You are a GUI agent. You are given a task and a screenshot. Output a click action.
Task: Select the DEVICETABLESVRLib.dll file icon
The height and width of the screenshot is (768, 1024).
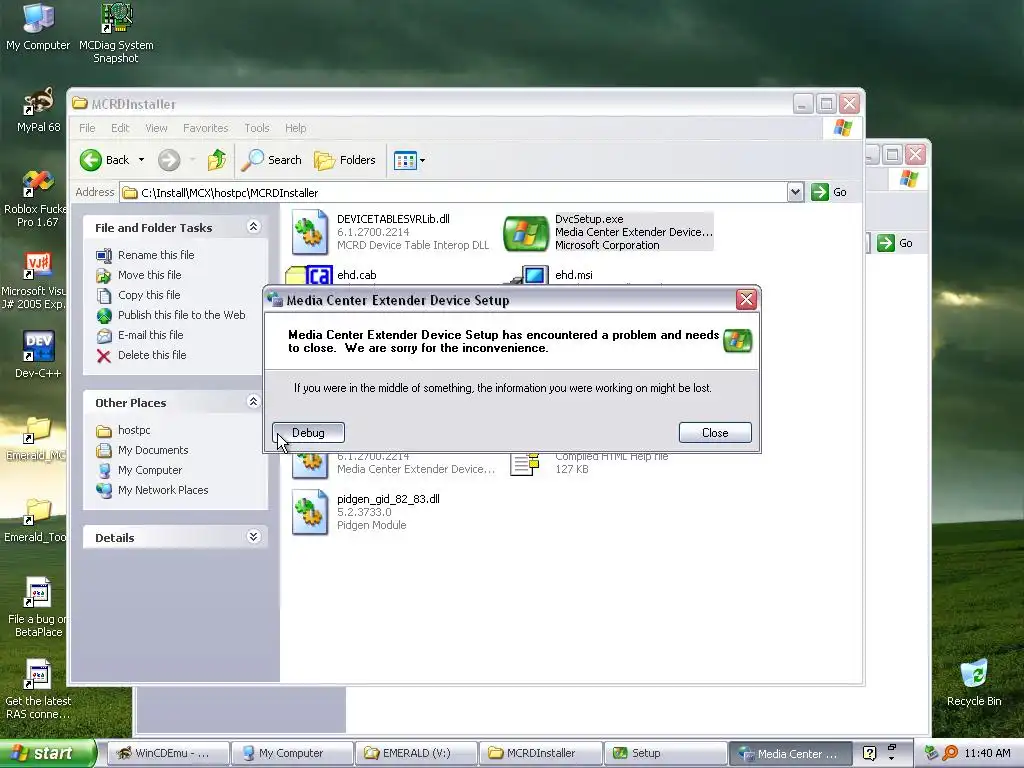click(310, 232)
